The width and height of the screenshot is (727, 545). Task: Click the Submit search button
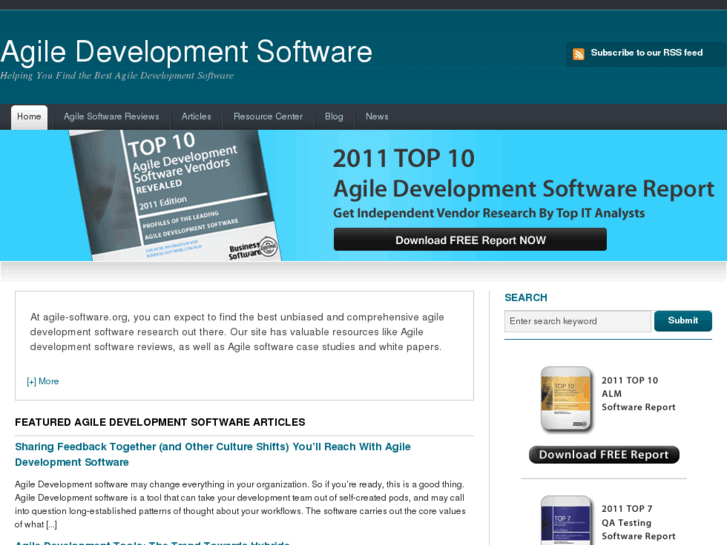(x=683, y=321)
